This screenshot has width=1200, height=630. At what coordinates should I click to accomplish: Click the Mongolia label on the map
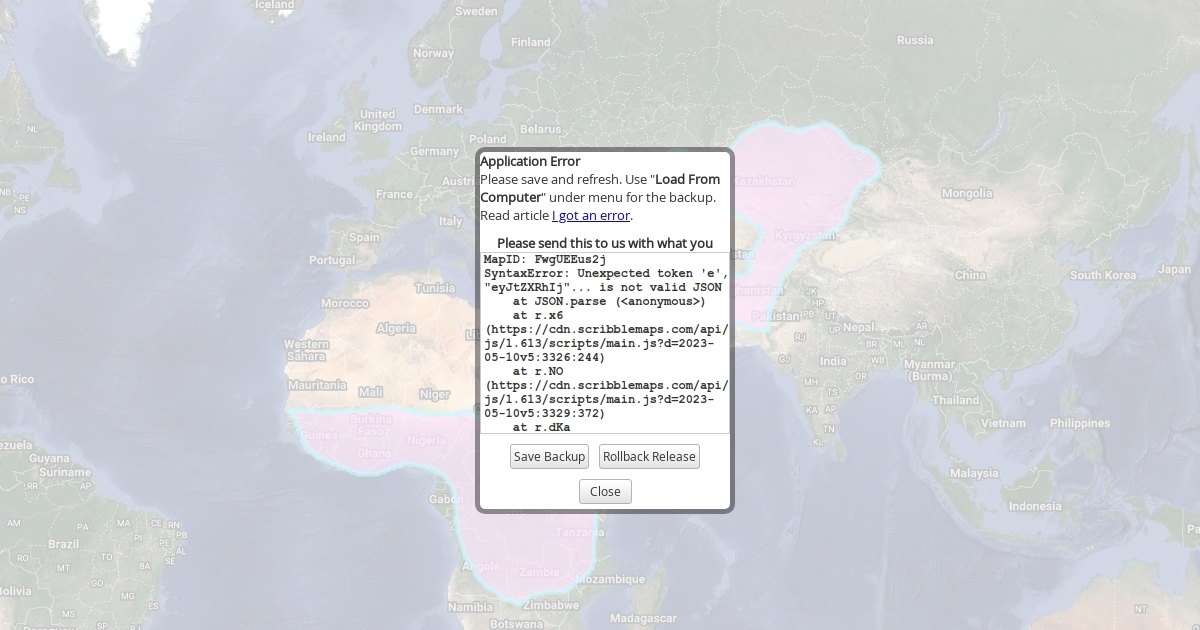[967, 193]
